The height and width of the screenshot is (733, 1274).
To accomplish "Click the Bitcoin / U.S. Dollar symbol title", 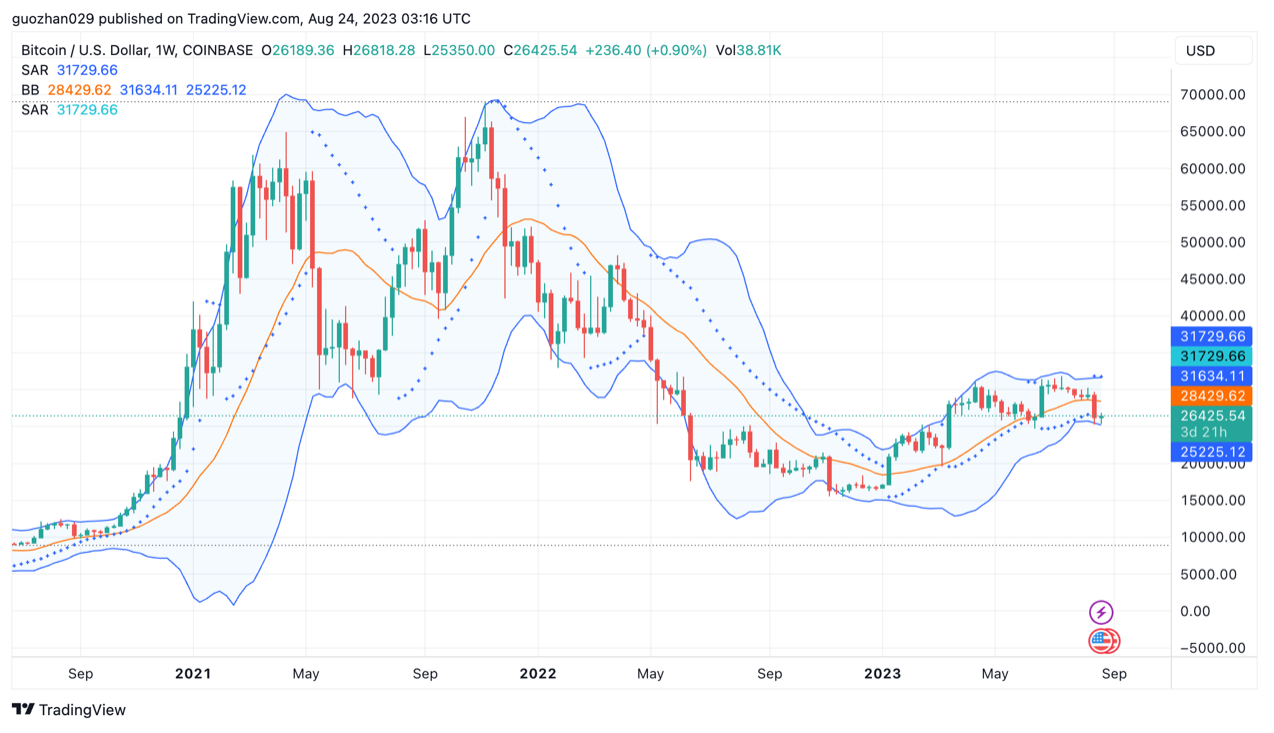I will [x=85, y=50].
